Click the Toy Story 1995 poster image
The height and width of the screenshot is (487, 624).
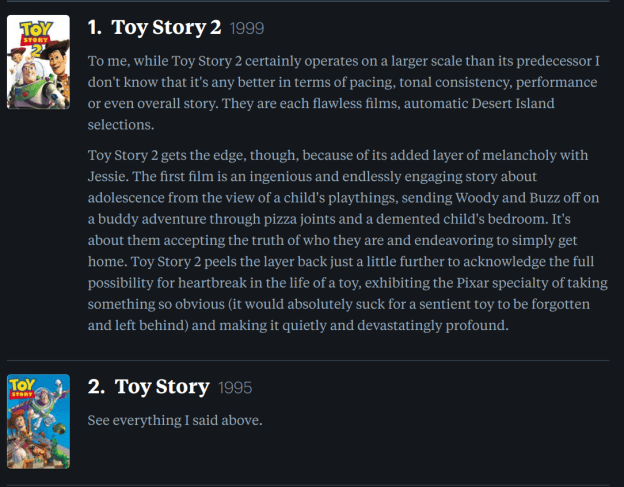click(x=38, y=421)
